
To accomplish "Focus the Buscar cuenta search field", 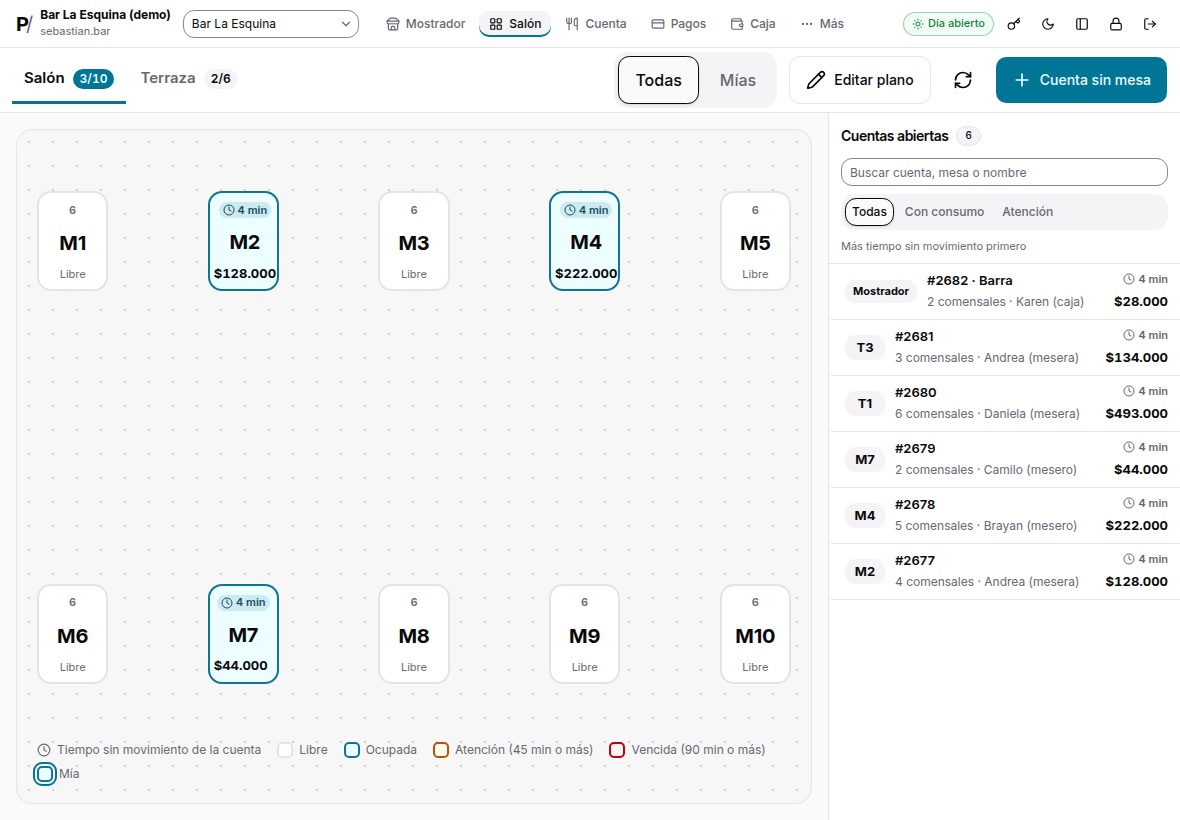I will point(1004,172).
